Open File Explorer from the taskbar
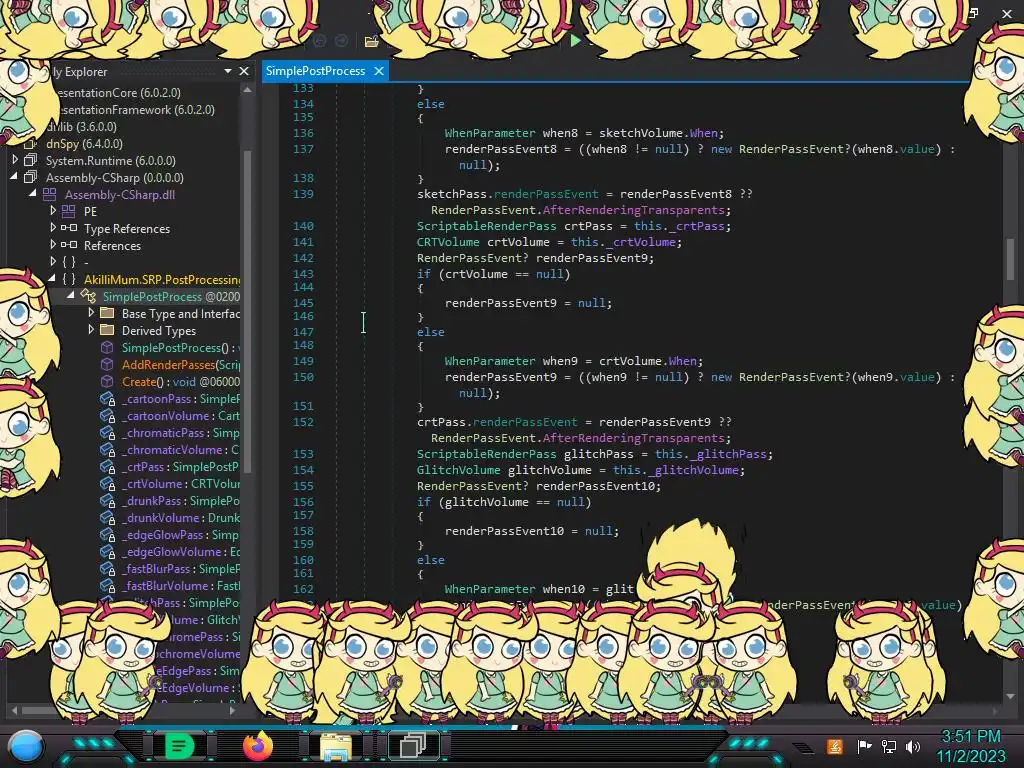 336,746
